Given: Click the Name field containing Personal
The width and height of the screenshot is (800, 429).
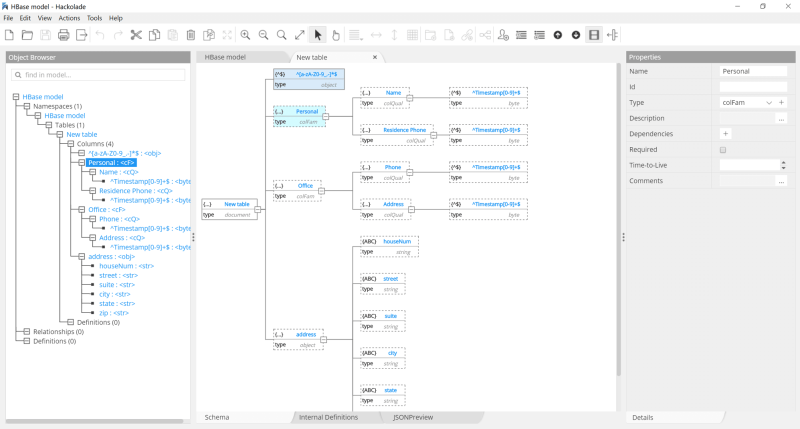Looking at the screenshot, I should coord(753,71).
